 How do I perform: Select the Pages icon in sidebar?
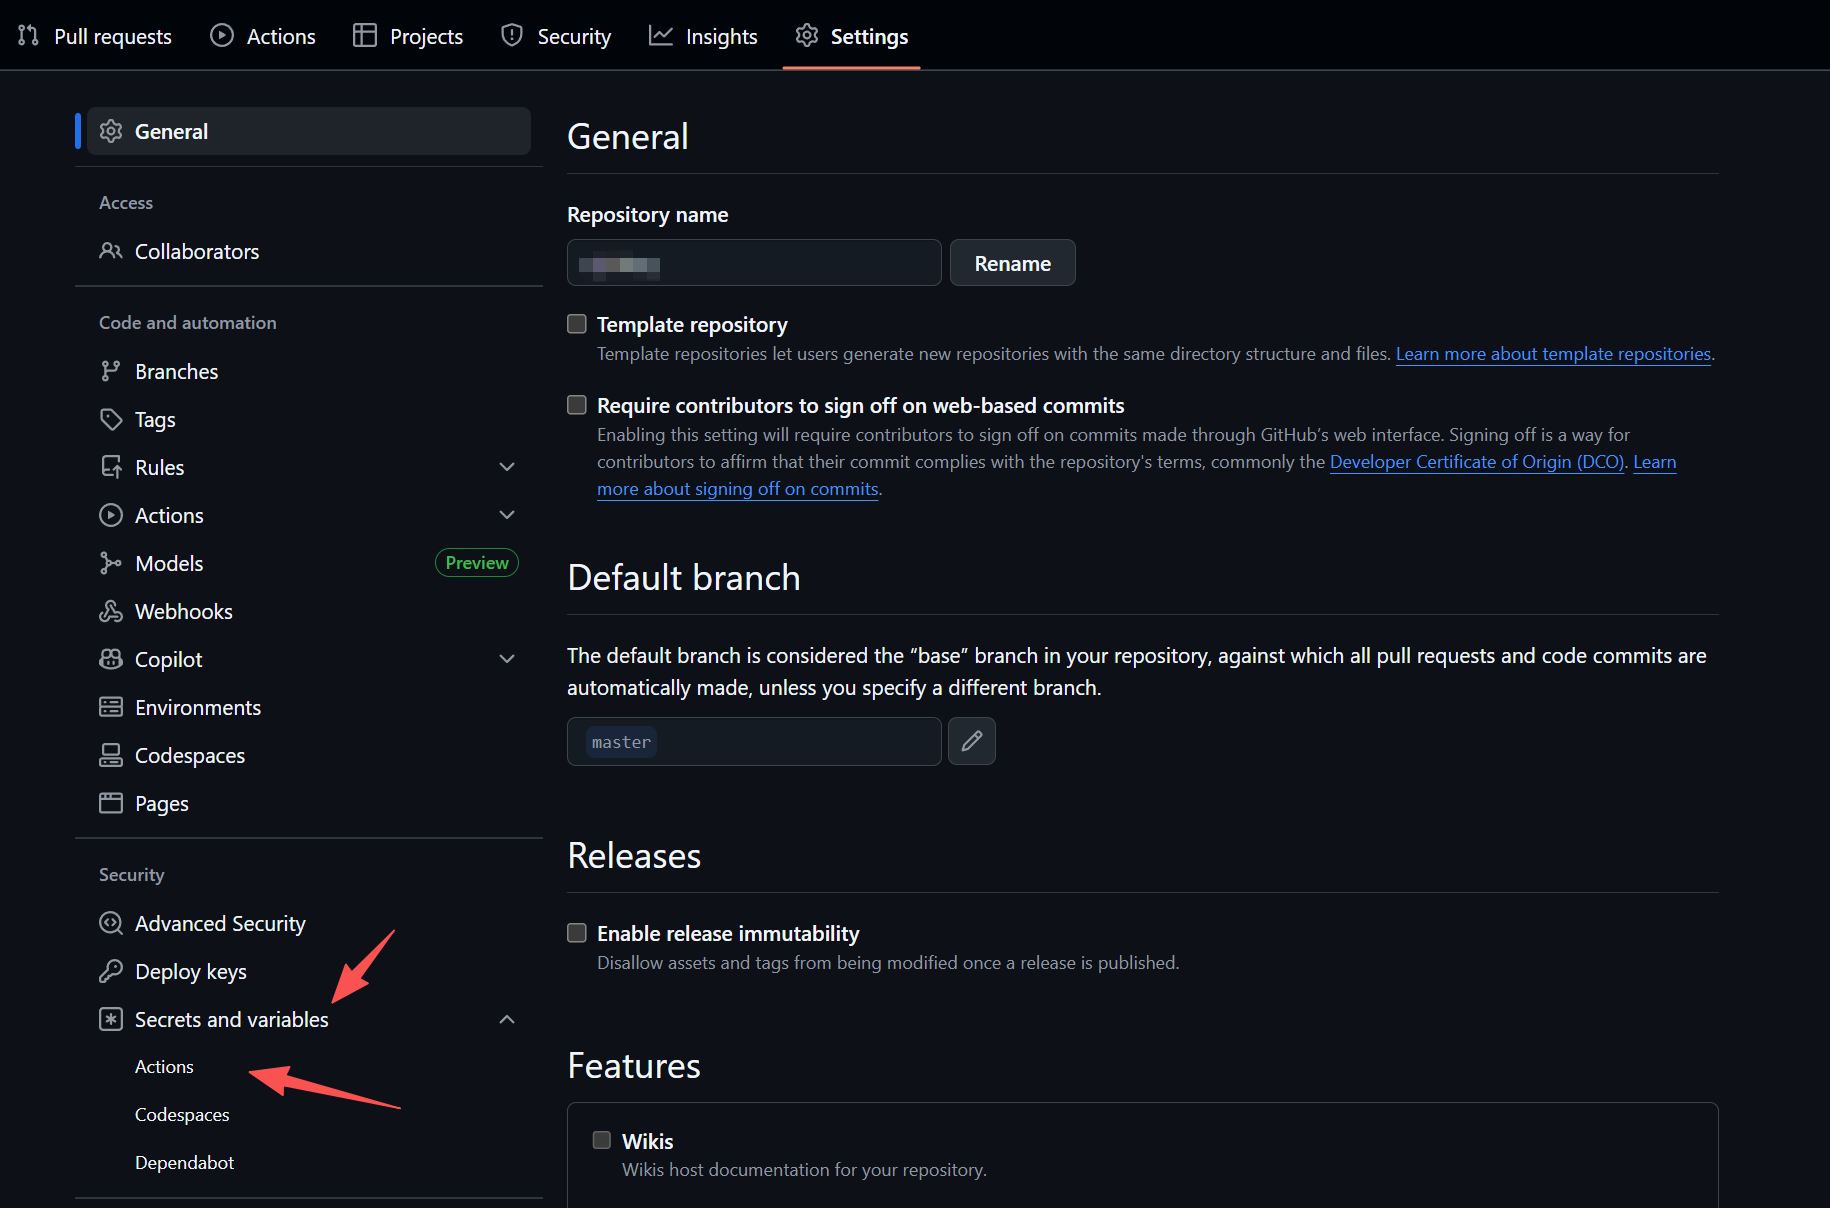(x=111, y=802)
